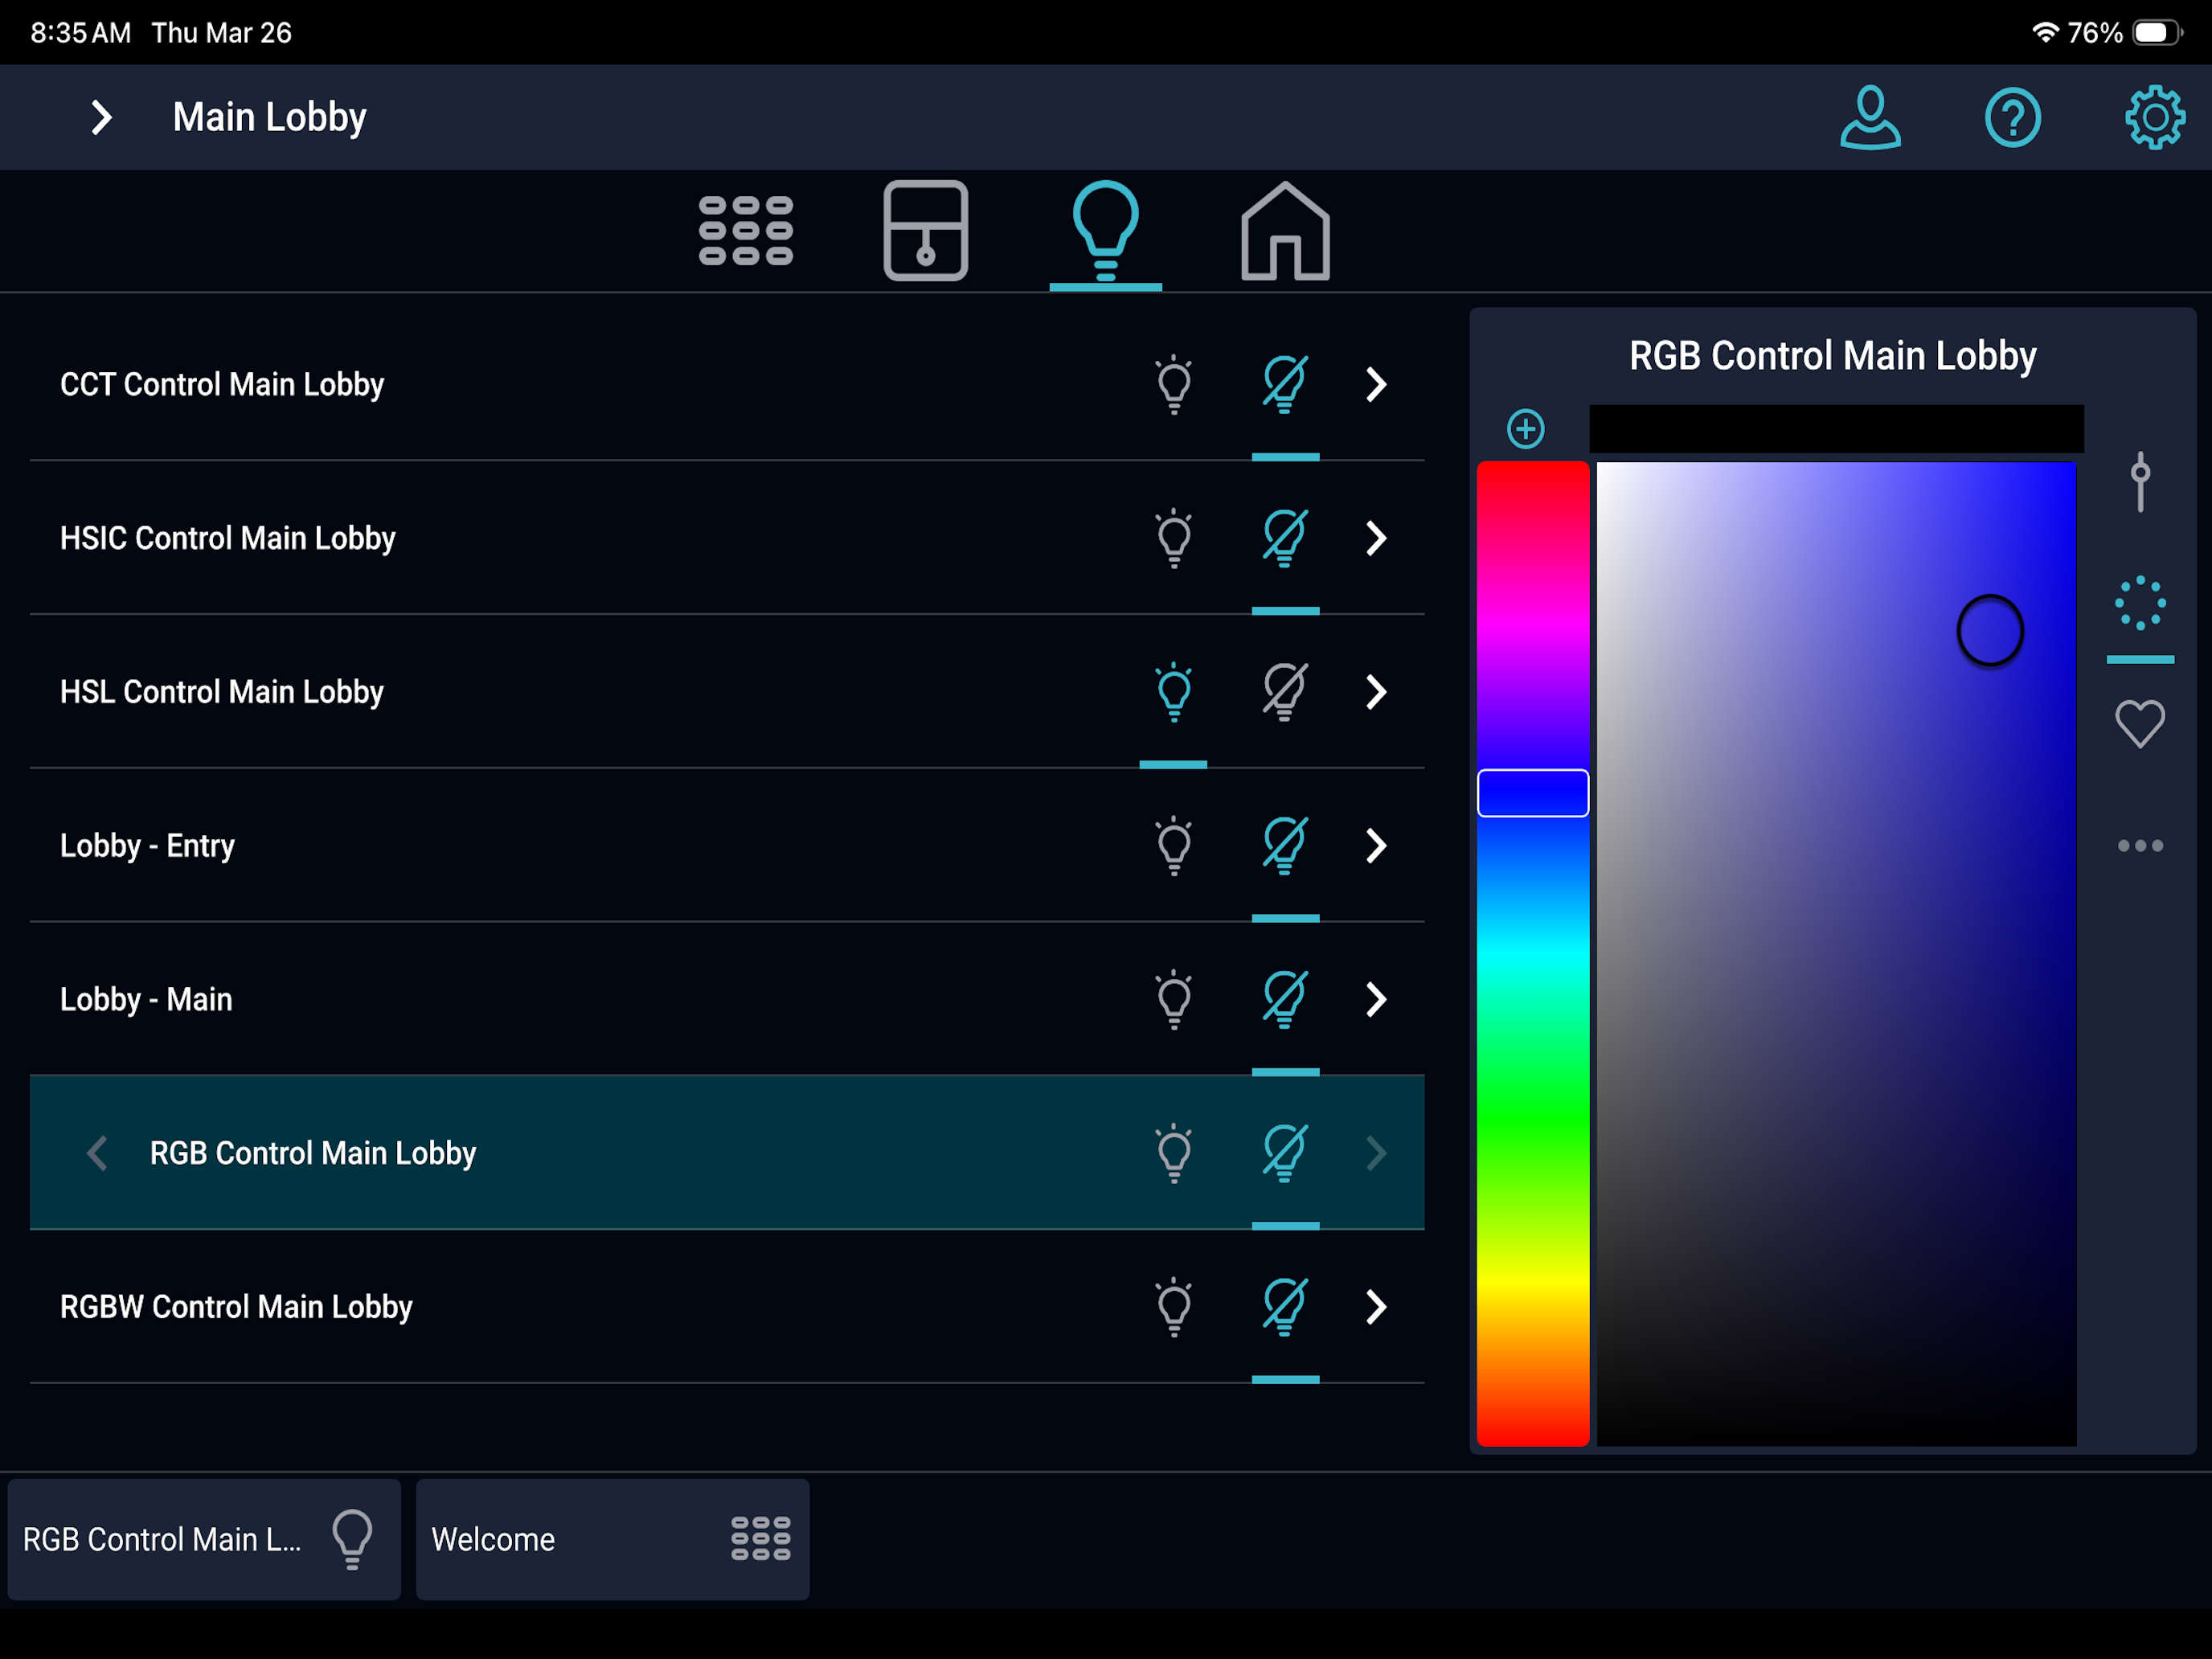The image size is (2212, 1659).
Task: Select HSIC Control Main Lobby row label
Action: click(228, 538)
